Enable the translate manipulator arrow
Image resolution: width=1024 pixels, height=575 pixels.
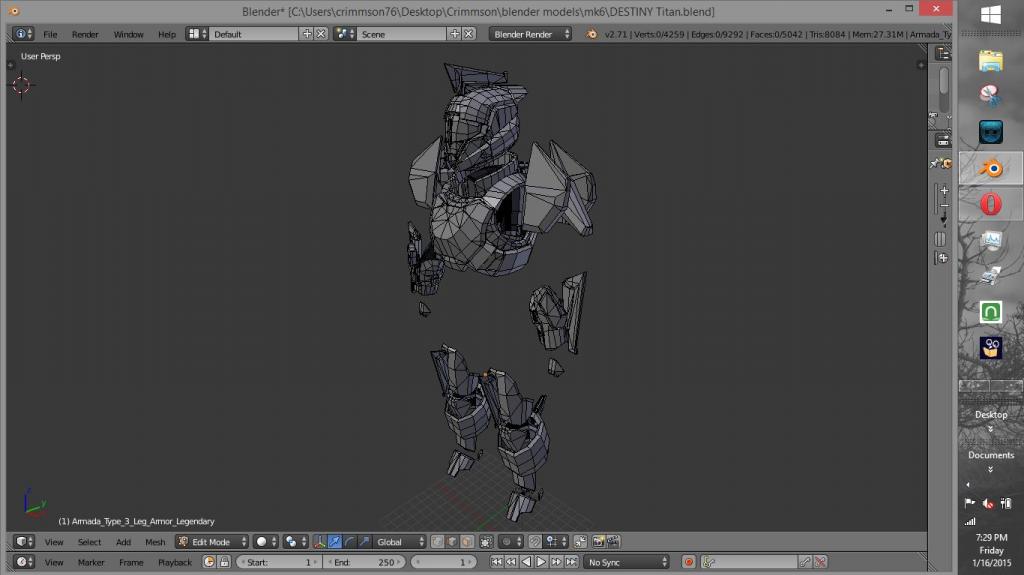pyautogui.click(x=334, y=542)
